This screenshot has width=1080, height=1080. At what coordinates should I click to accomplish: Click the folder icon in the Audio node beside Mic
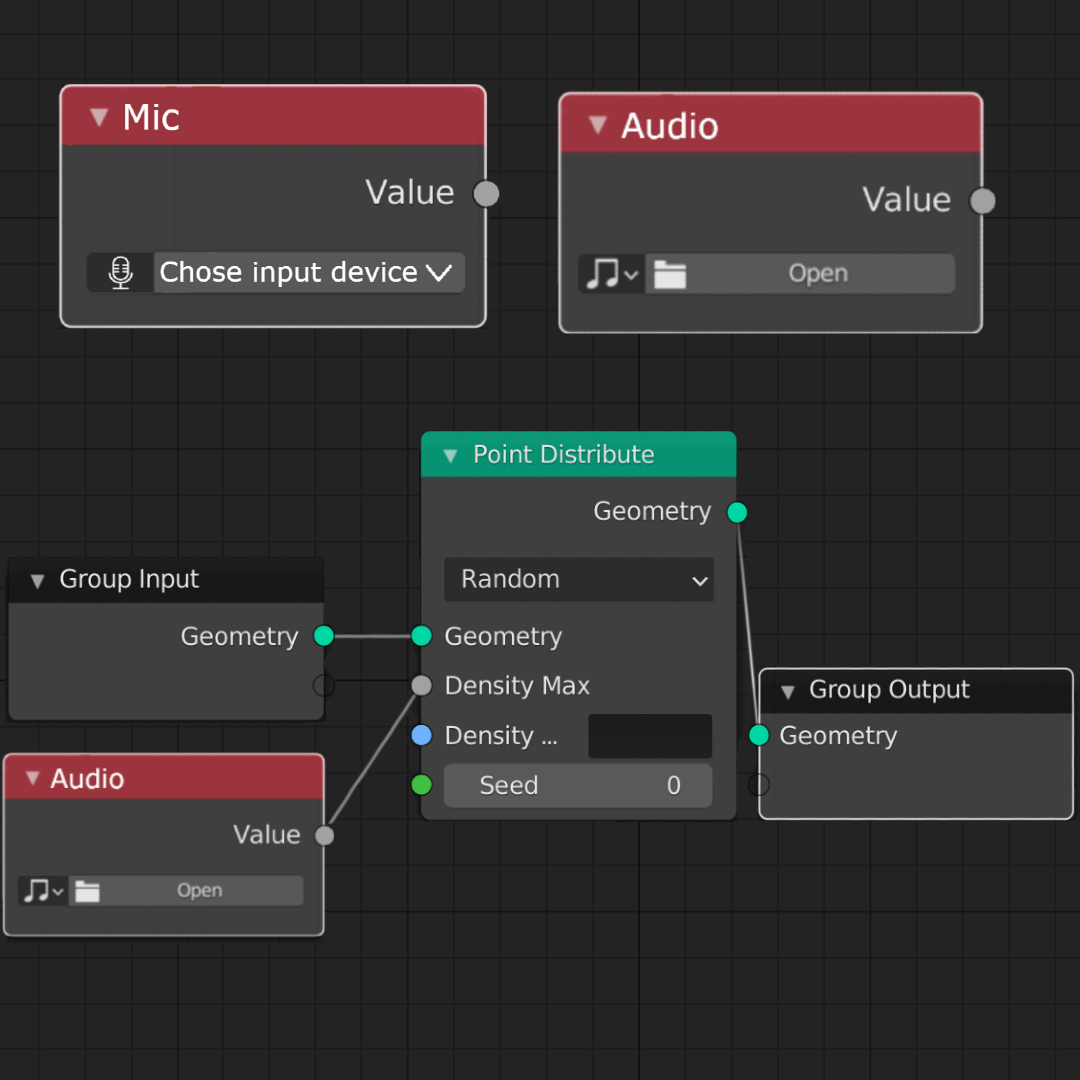tap(669, 274)
